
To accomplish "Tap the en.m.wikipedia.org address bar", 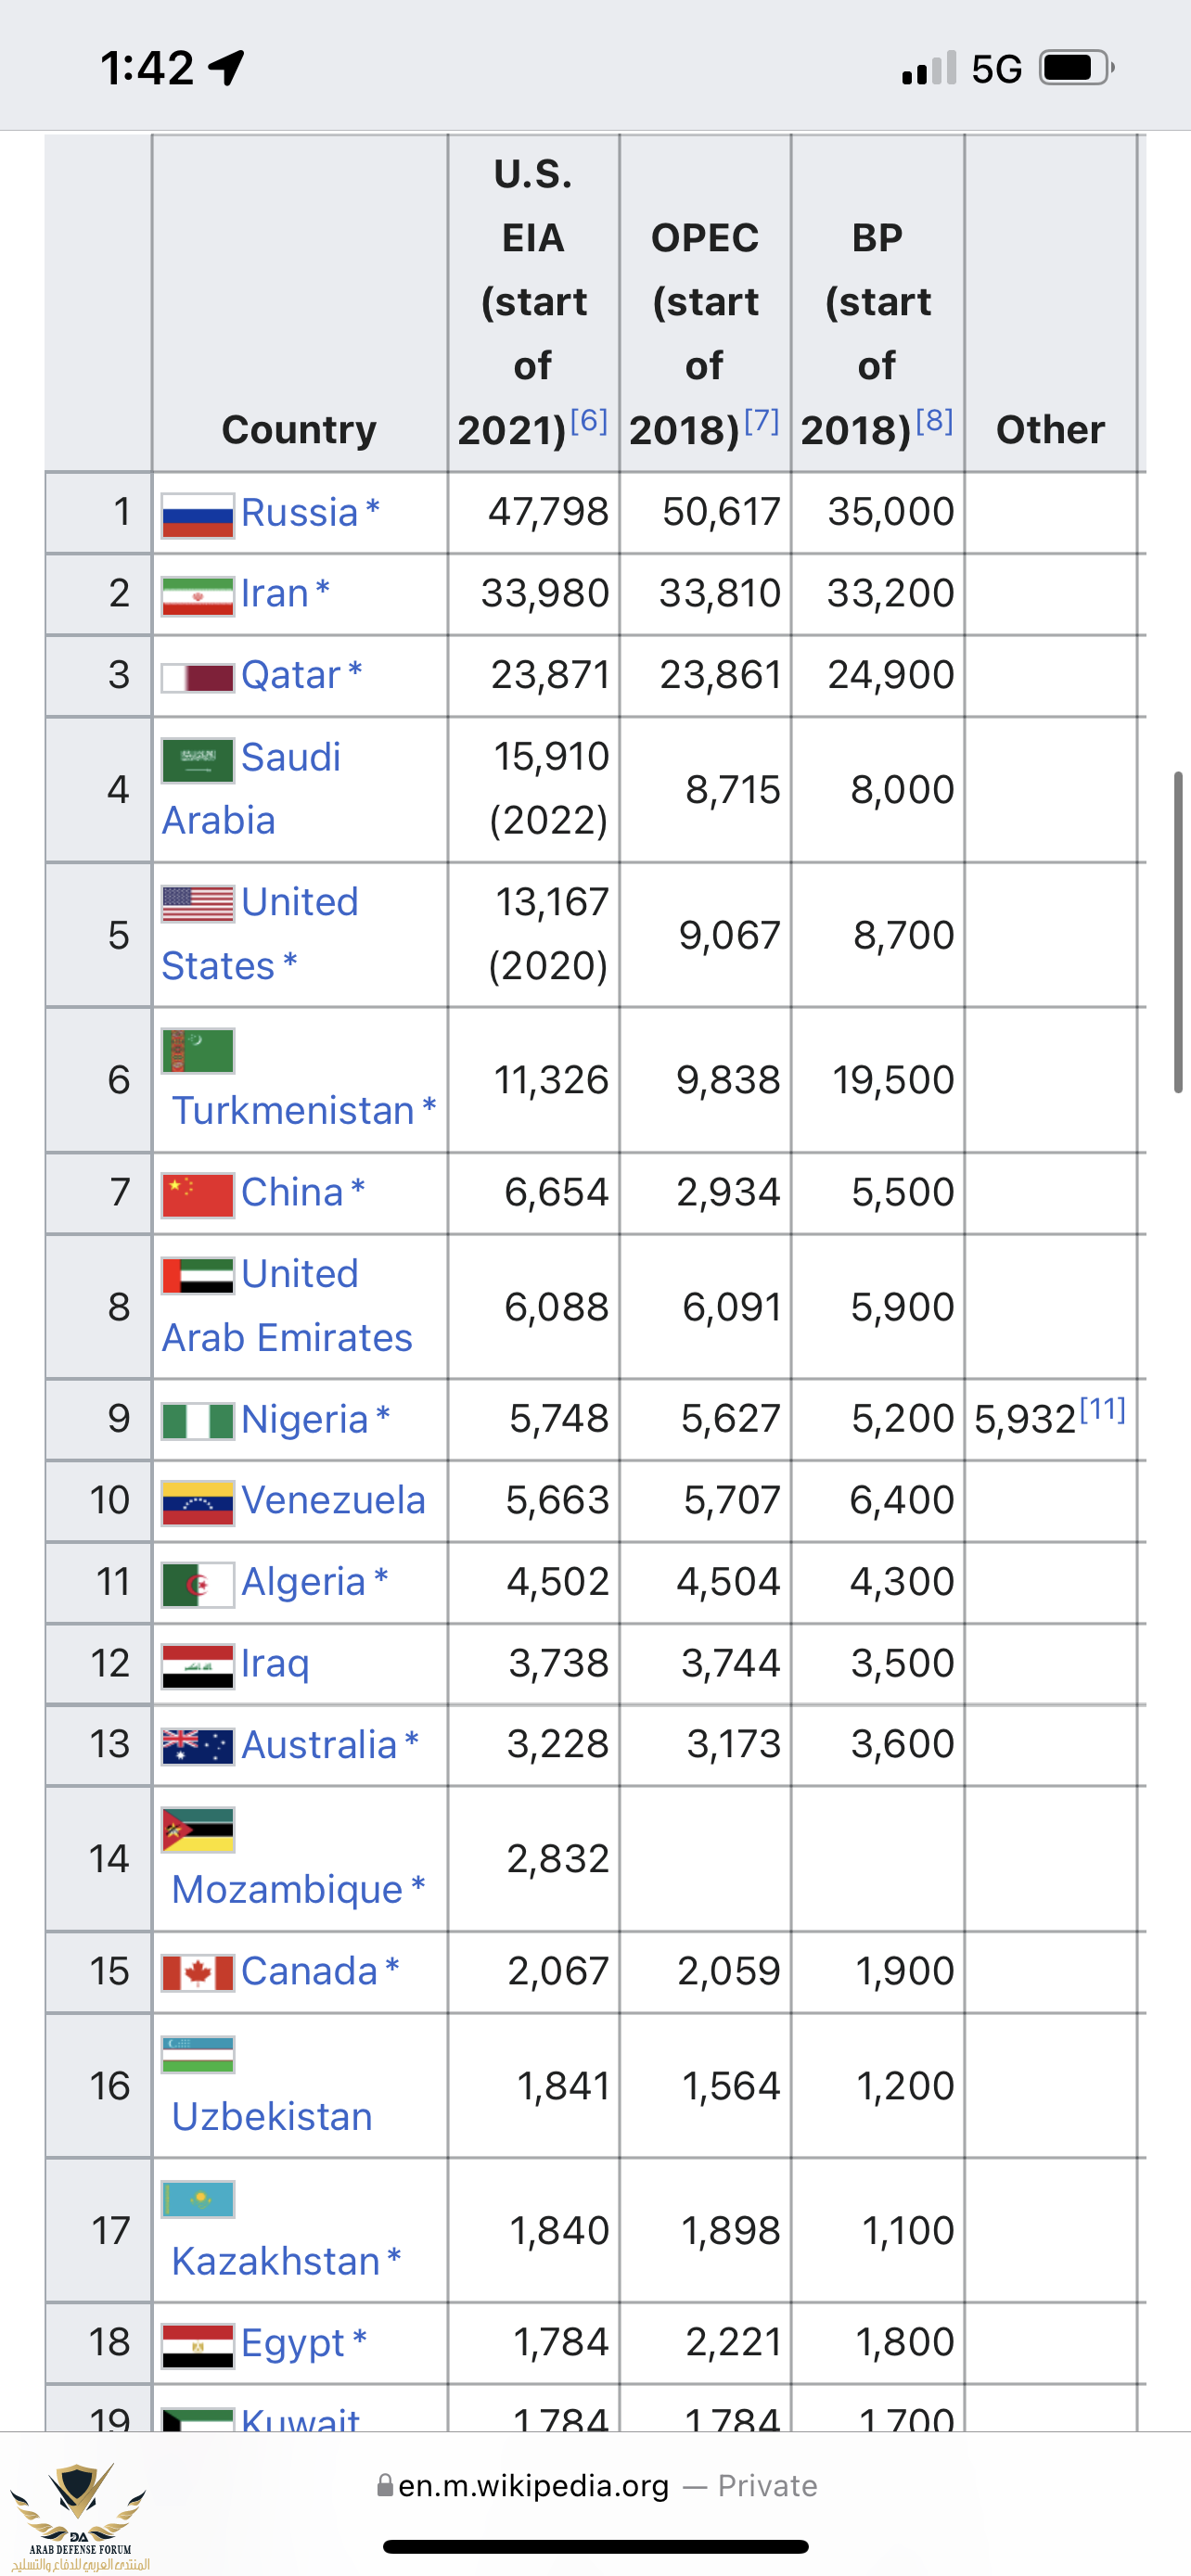I will tap(533, 2486).
